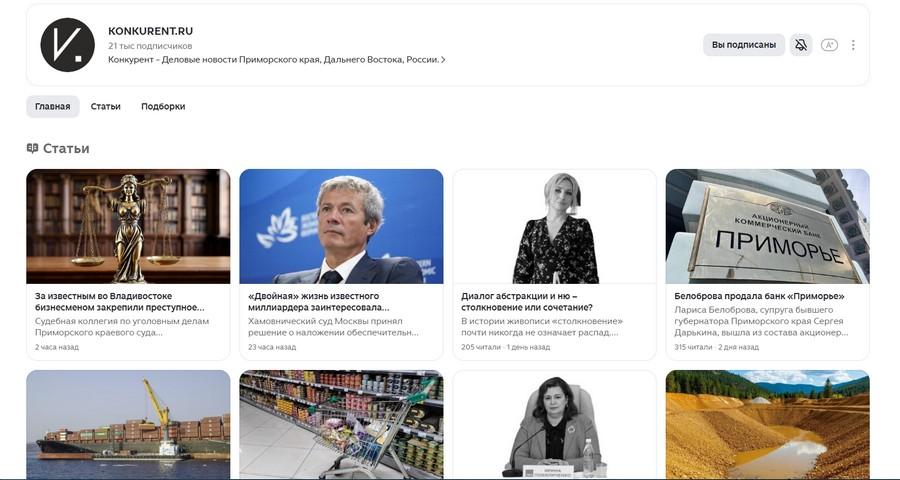The image size is (900, 480).
Task: Open the Lady Justice statue thumbnail
Action: pos(128,226)
